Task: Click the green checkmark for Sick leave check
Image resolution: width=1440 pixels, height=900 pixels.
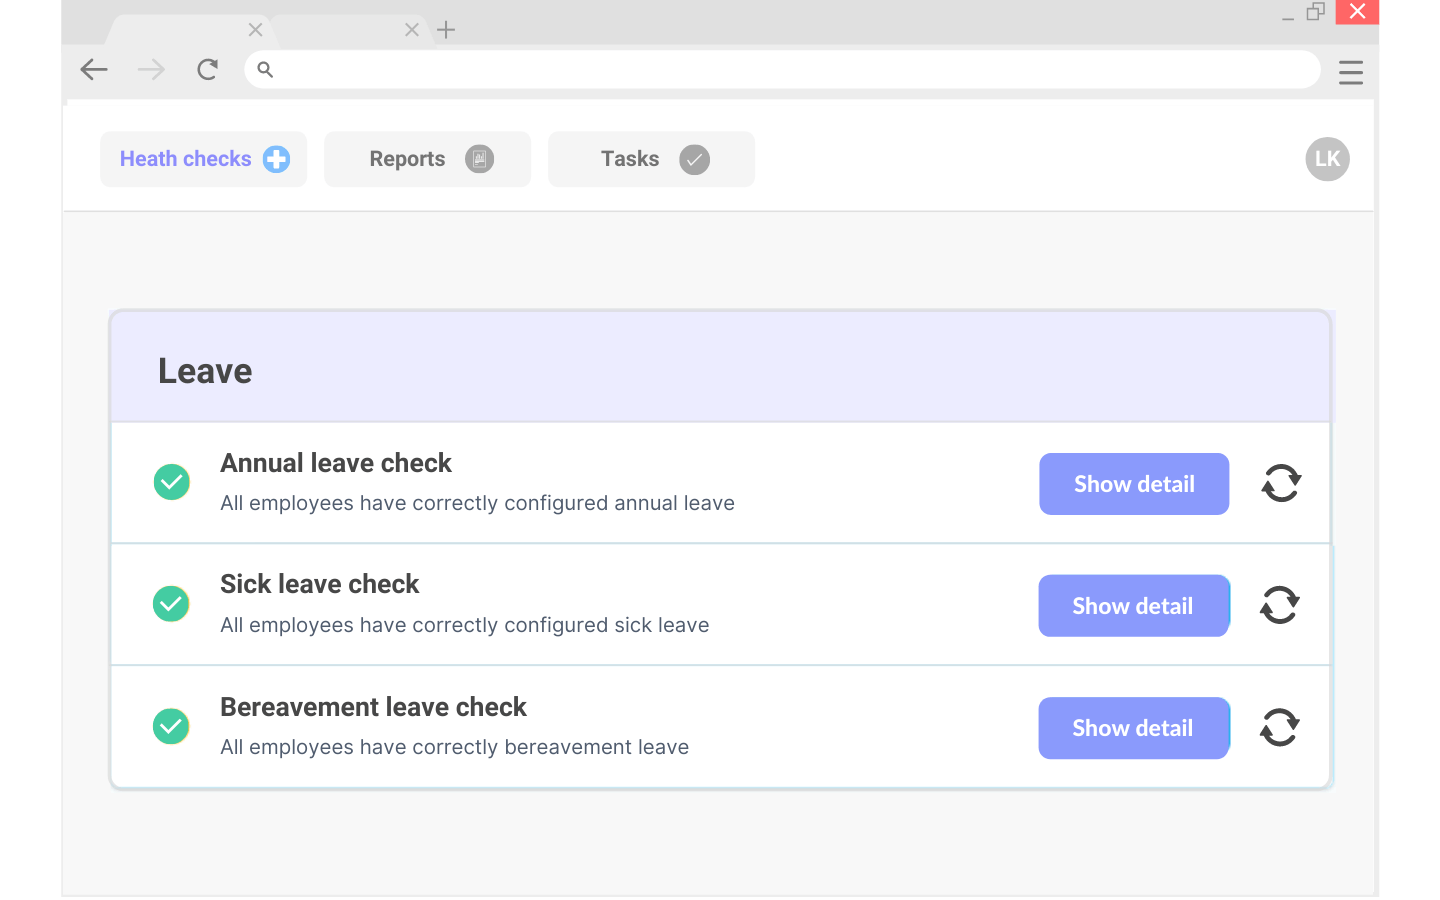Action: click(x=171, y=604)
